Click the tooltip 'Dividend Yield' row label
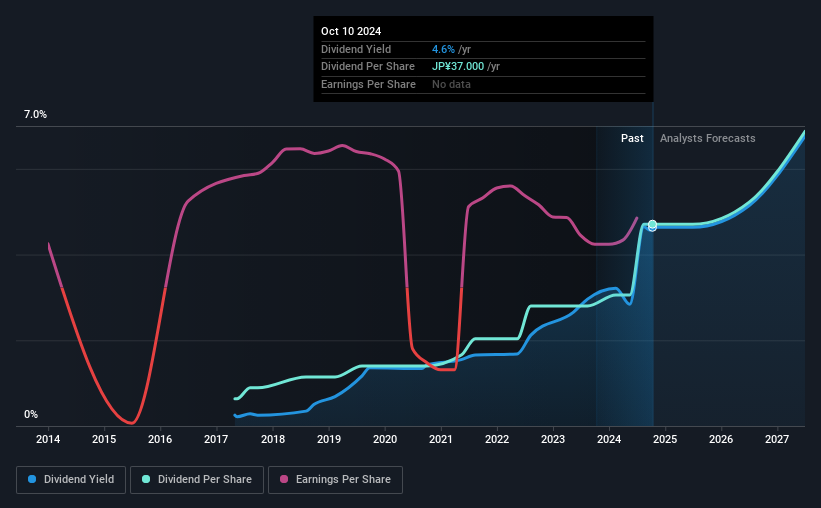This screenshot has width=821, height=508. (x=356, y=49)
